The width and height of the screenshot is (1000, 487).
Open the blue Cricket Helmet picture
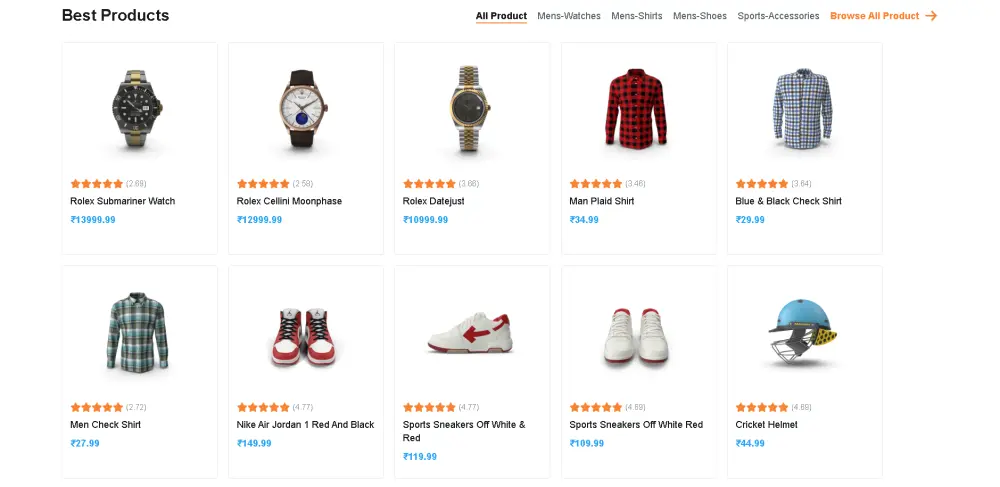click(x=804, y=332)
